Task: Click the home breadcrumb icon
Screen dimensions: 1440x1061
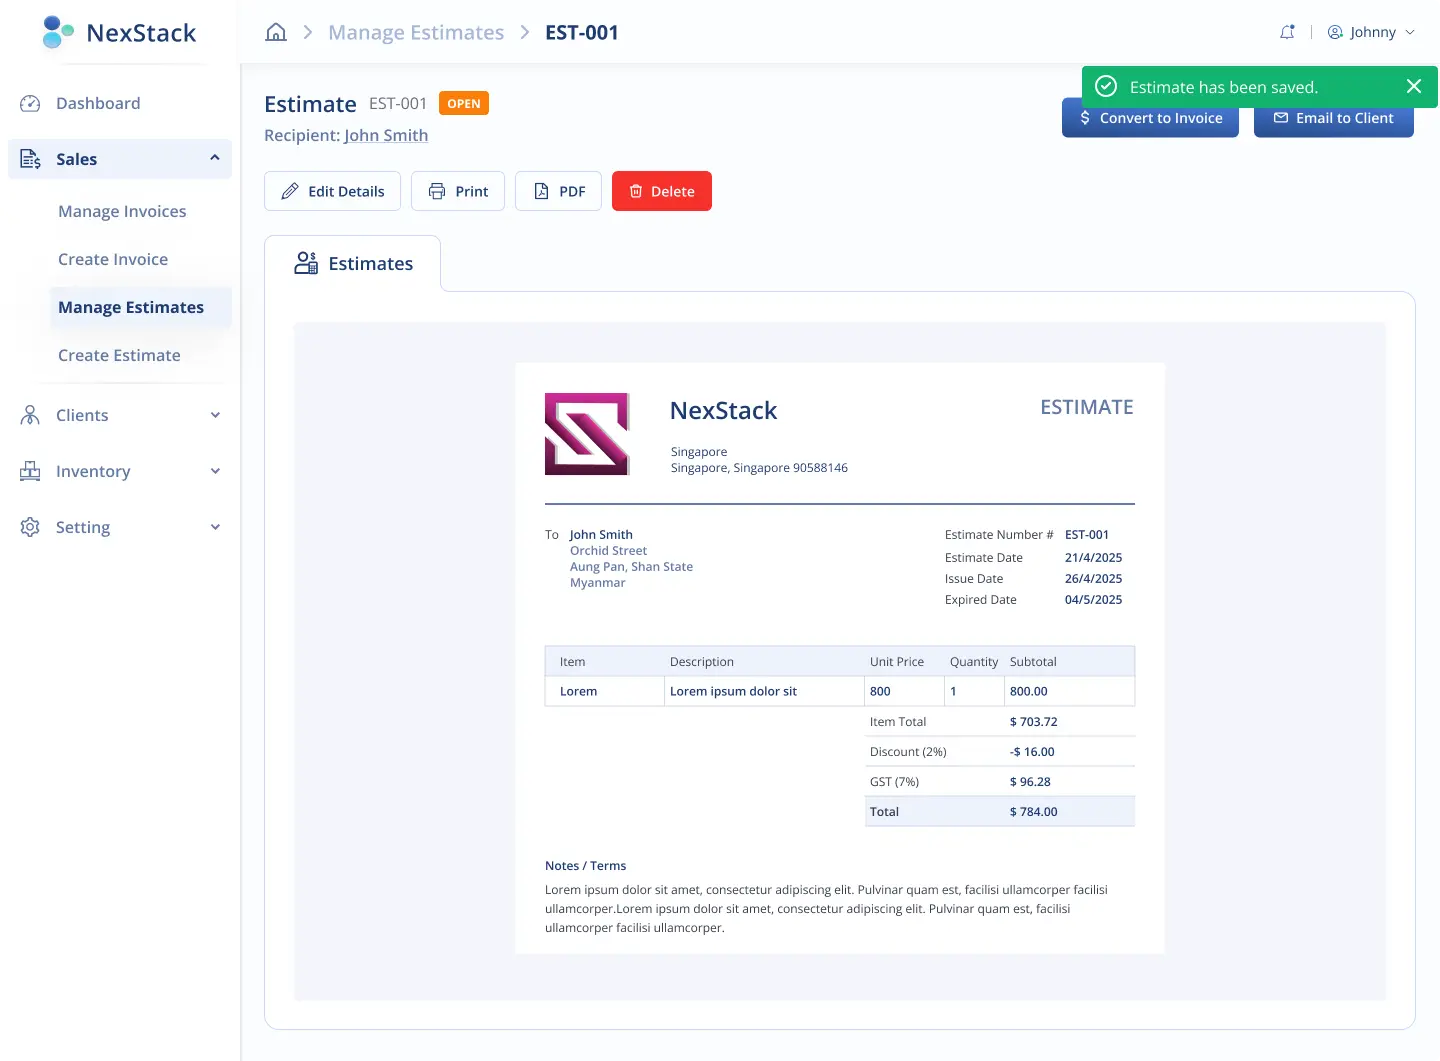Action: point(276,31)
